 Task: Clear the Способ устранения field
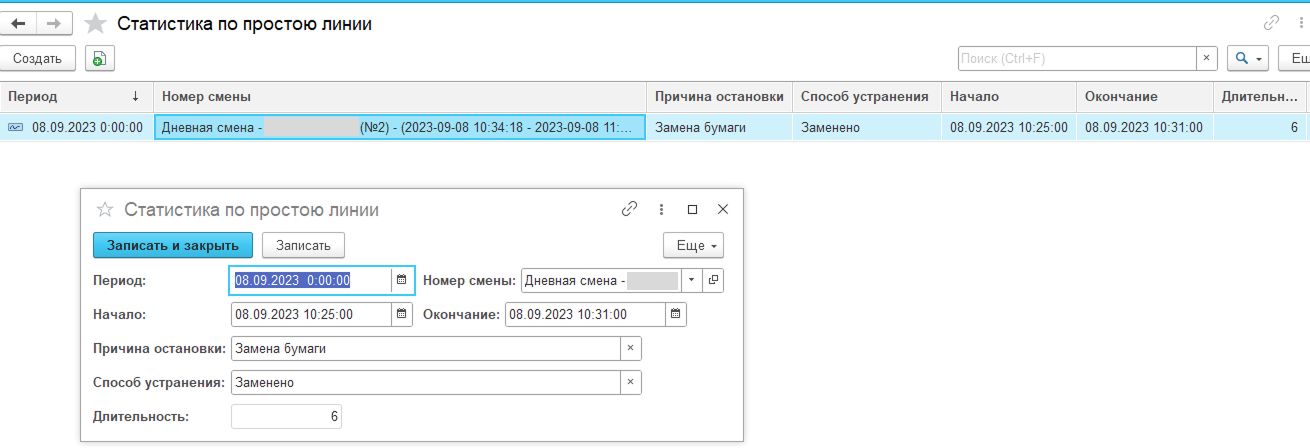630,383
